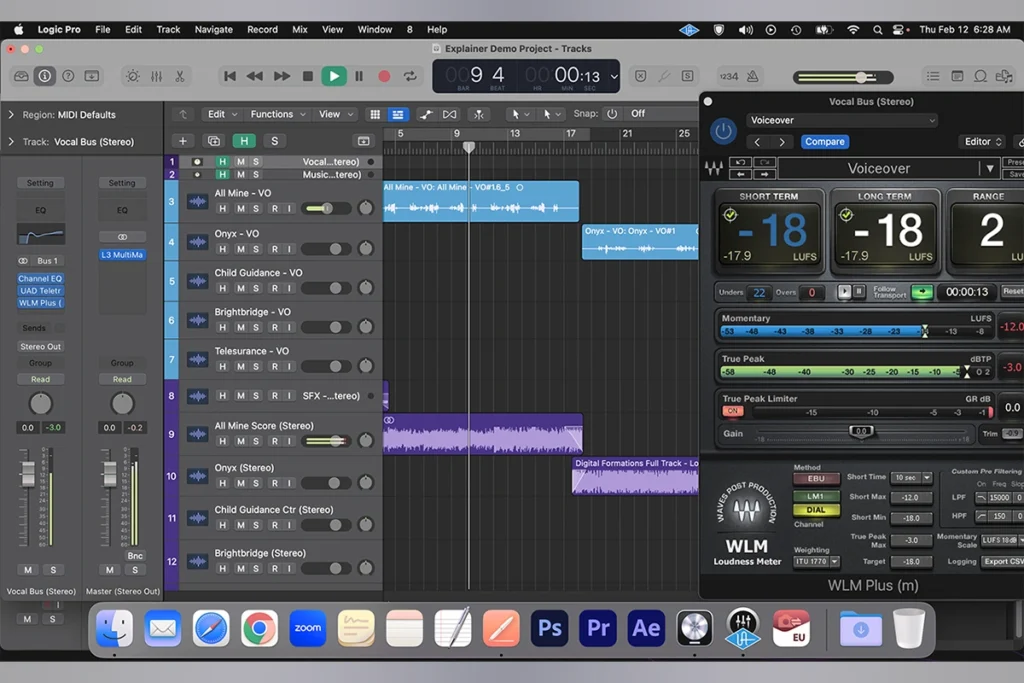Solo the Onyx - VO track
1024x683 pixels.
256,249
